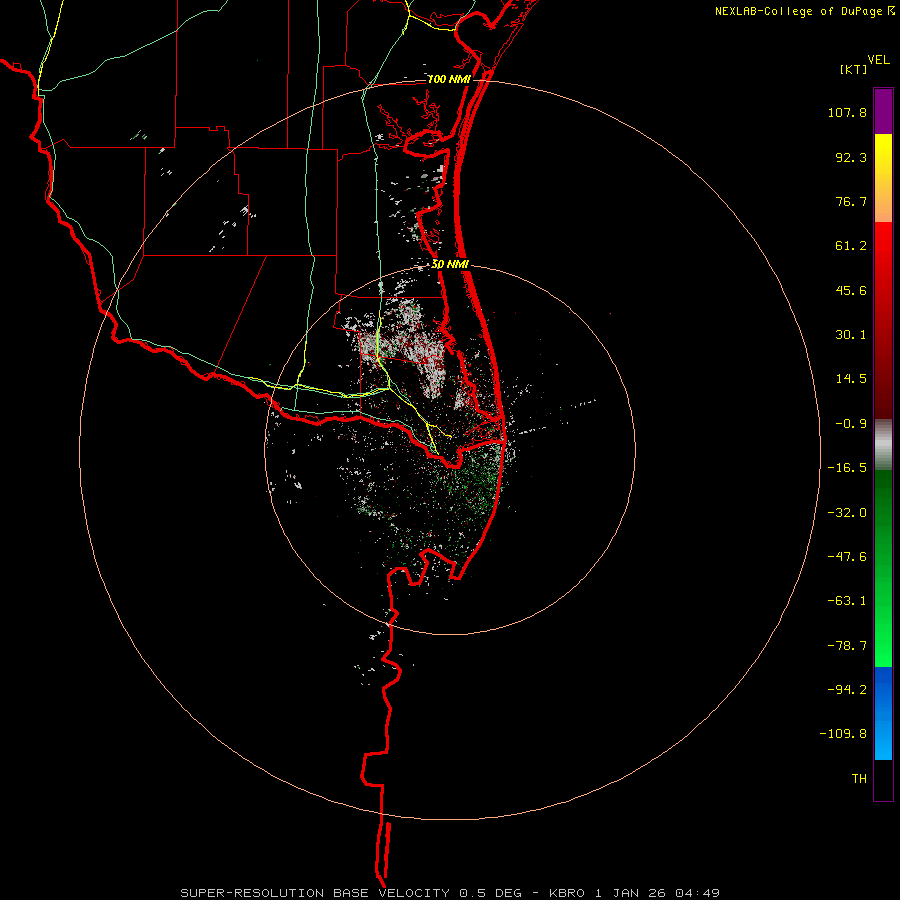This screenshot has width=900, height=900.
Task: Click the [KT] units label
Action: click(x=854, y=69)
